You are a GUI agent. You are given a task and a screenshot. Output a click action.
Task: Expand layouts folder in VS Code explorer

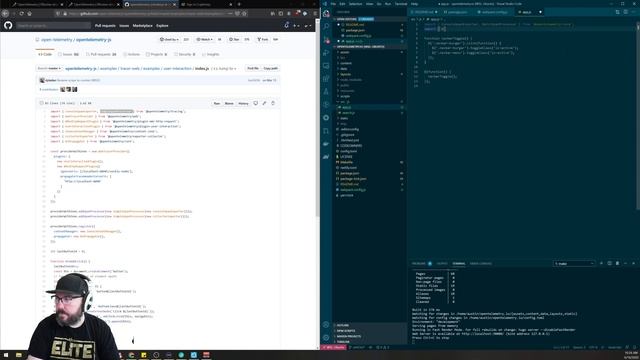tap(369, 74)
